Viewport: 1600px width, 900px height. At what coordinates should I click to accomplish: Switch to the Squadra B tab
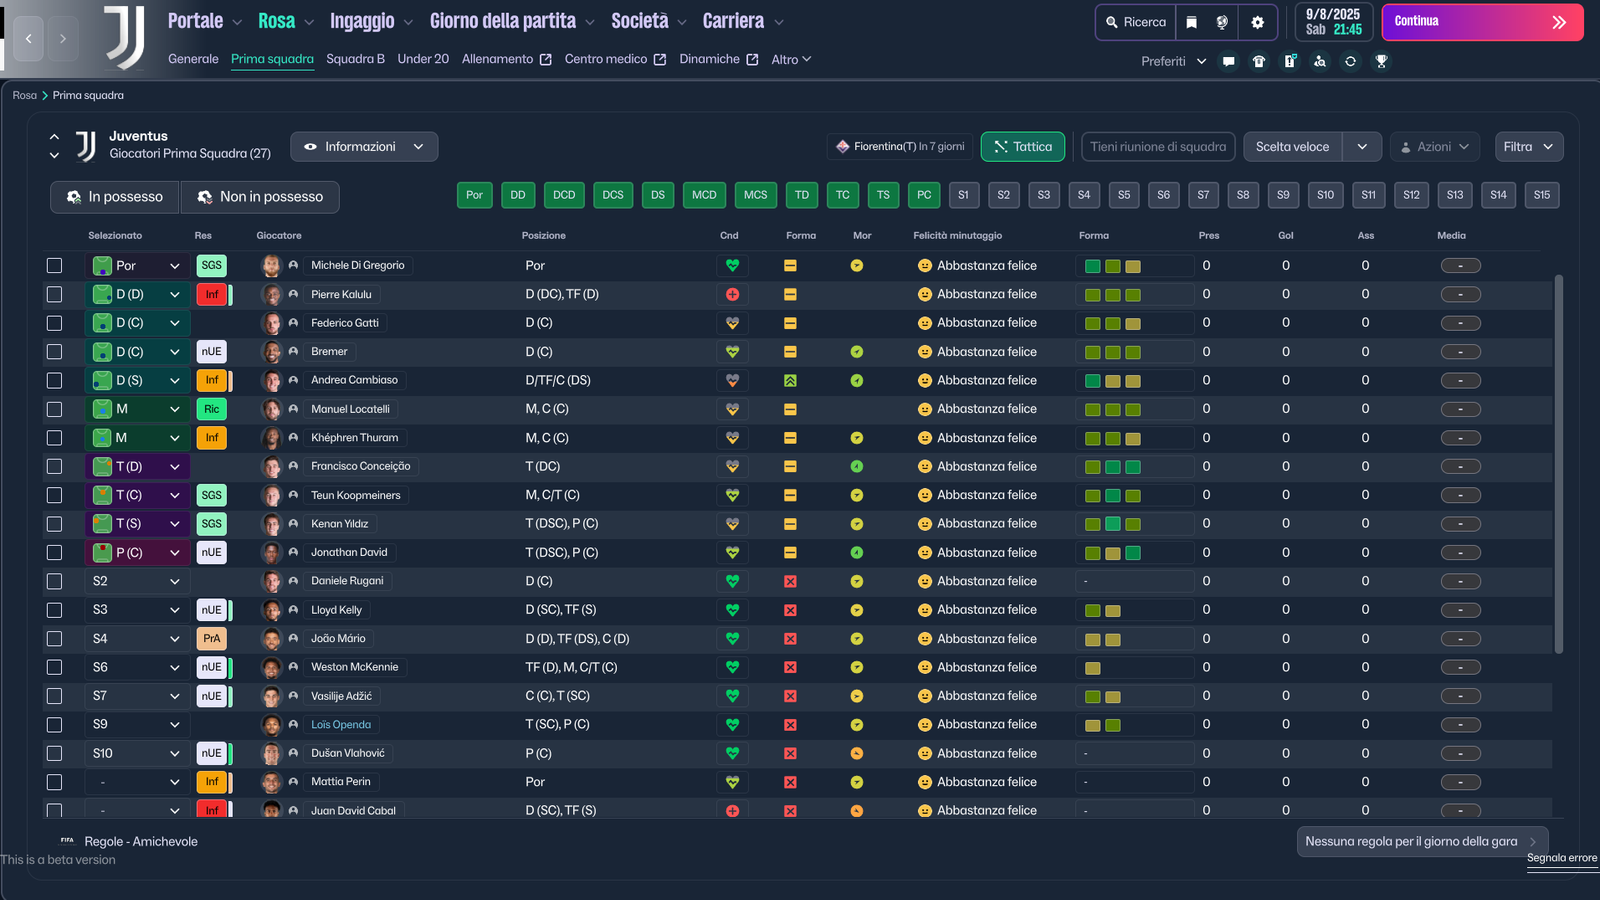coord(355,59)
